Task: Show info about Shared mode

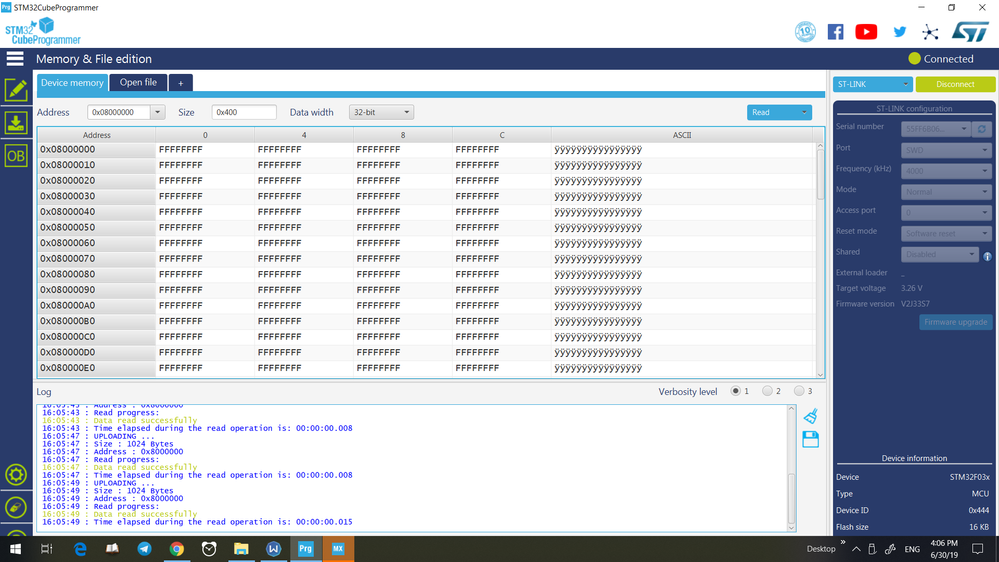Action: (987, 256)
